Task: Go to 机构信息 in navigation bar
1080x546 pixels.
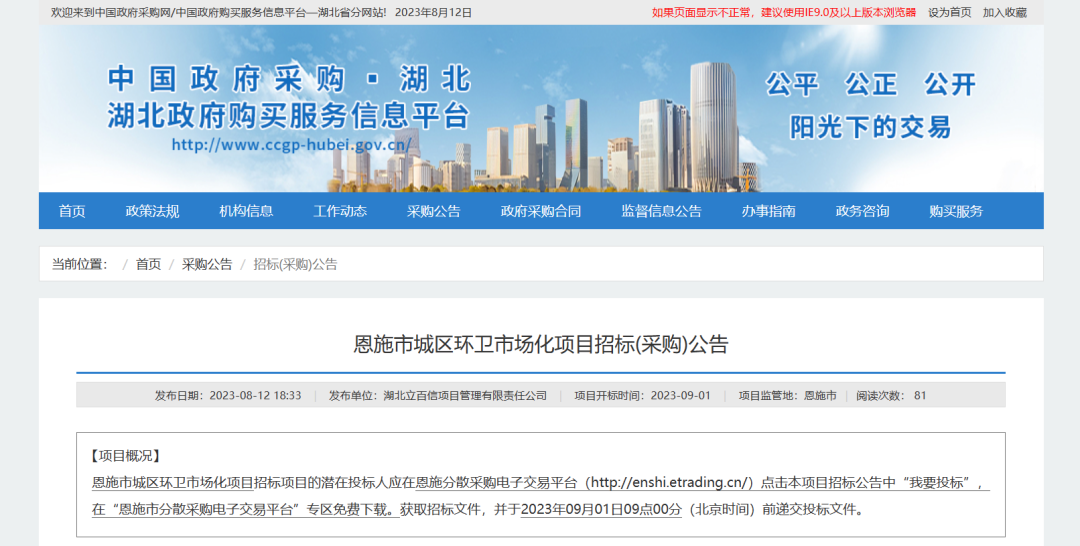Action: 246,211
